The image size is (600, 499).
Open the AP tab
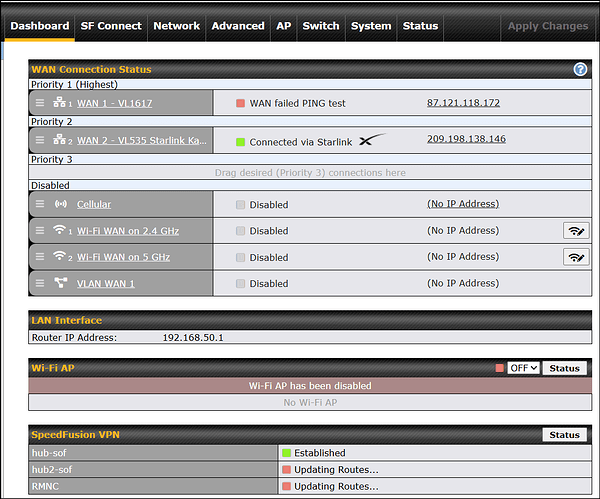pyautogui.click(x=284, y=26)
